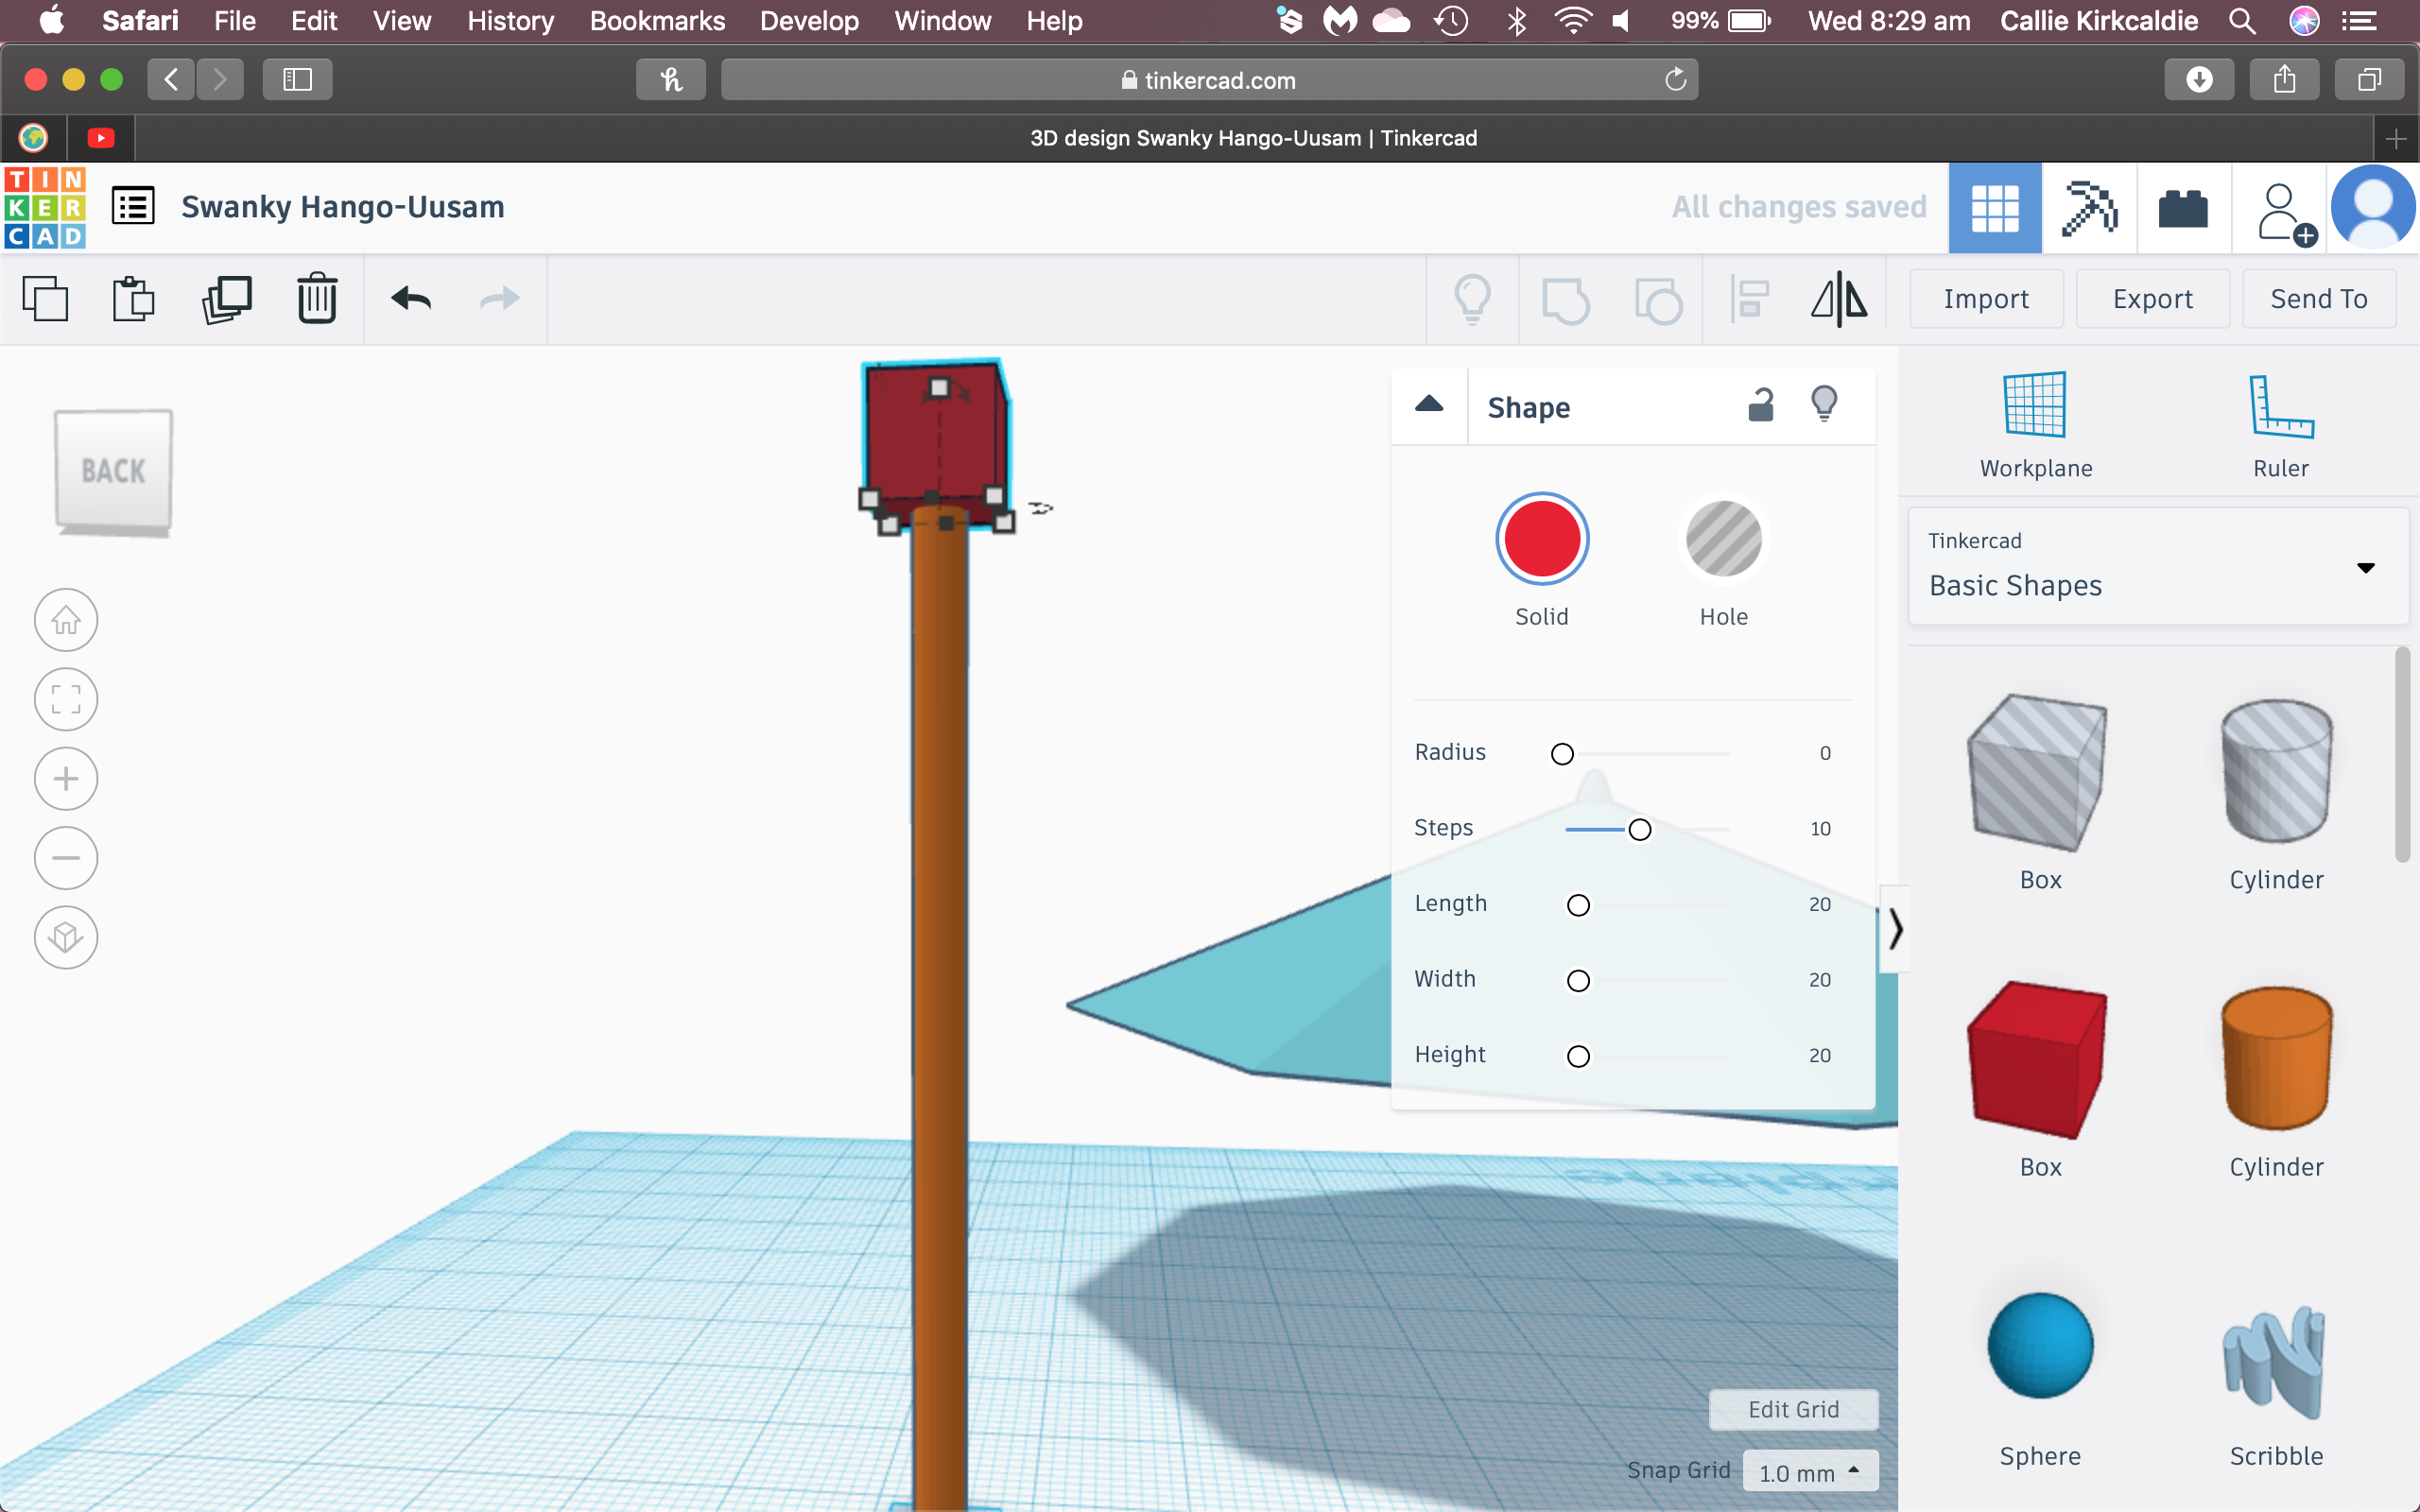The width and height of the screenshot is (2420, 1512).
Task: Undo the last action
Action: click(x=411, y=298)
